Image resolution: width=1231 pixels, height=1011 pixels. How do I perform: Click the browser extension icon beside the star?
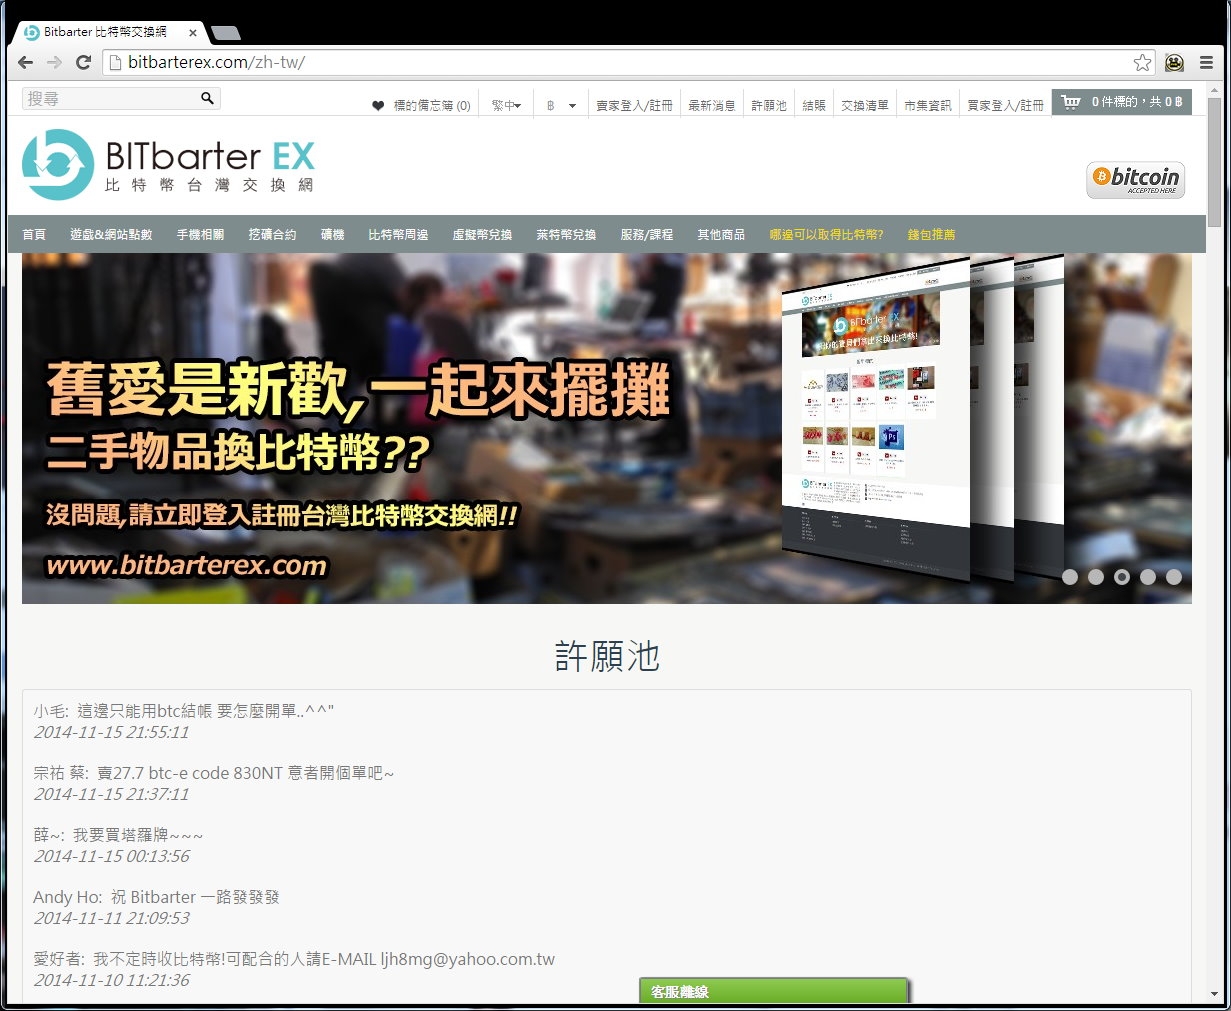(x=1175, y=62)
